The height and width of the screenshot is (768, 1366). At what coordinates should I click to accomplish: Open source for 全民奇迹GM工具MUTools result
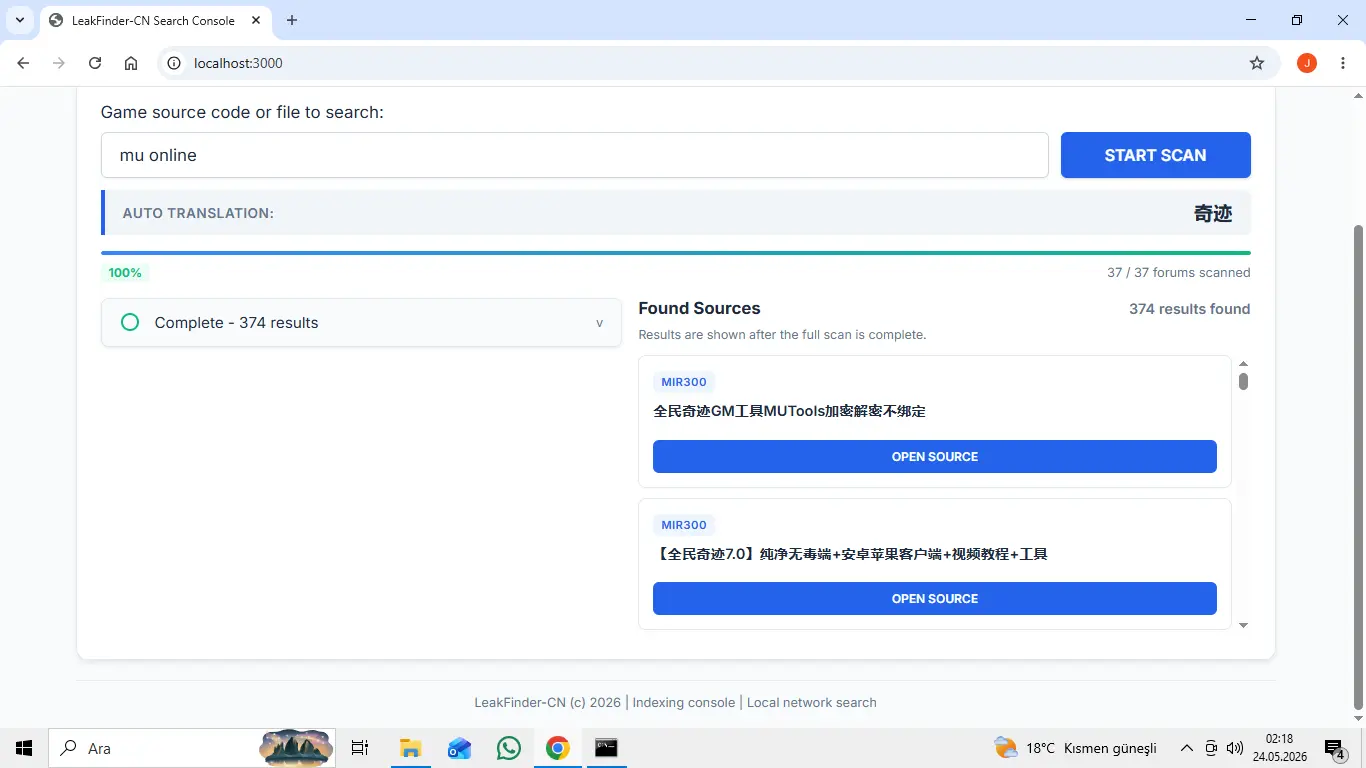pyautogui.click(x=934, y=456)
